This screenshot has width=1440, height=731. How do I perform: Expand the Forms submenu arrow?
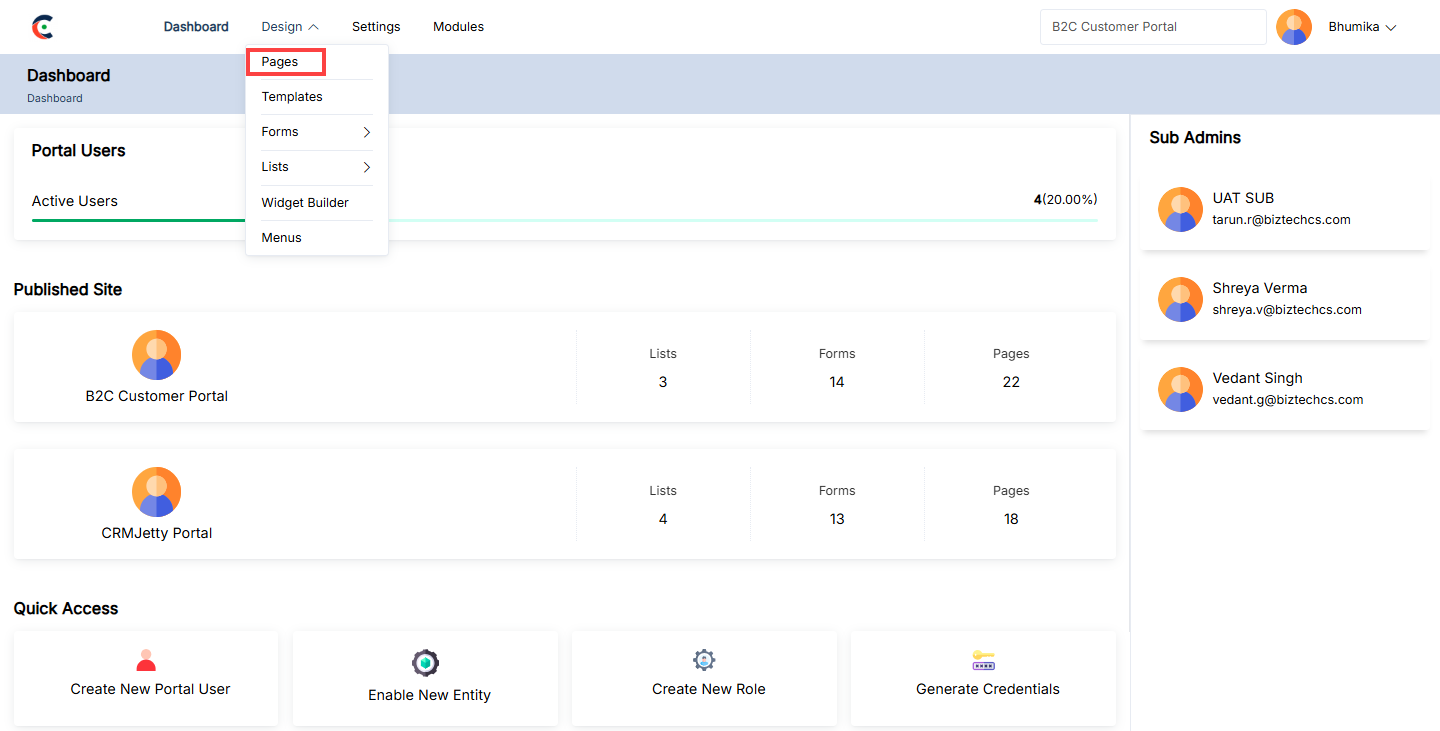coord(367,132)
